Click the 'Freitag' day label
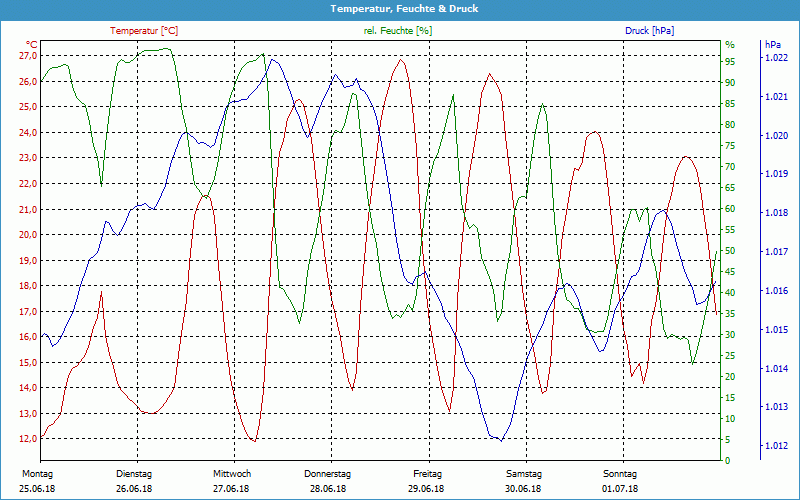 click(x=428, y=473)
